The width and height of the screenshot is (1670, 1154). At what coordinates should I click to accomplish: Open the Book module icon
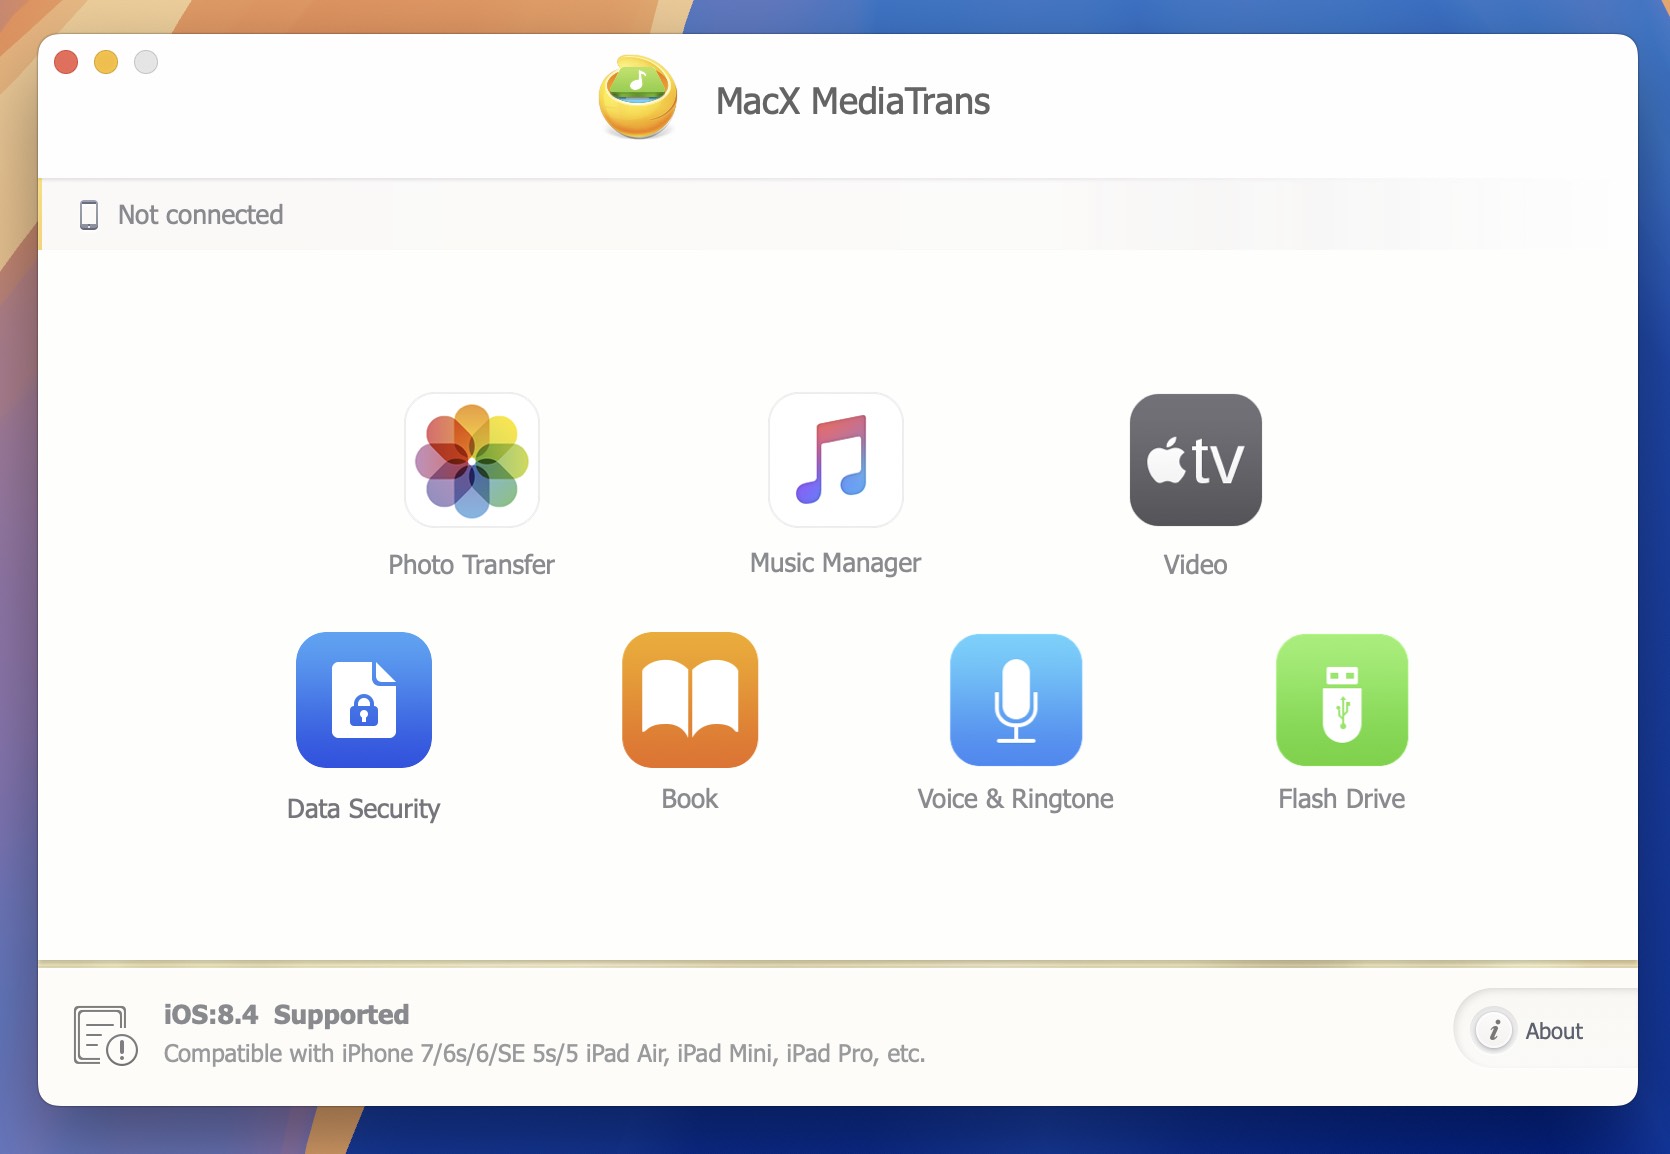click(x=690, y=700)
